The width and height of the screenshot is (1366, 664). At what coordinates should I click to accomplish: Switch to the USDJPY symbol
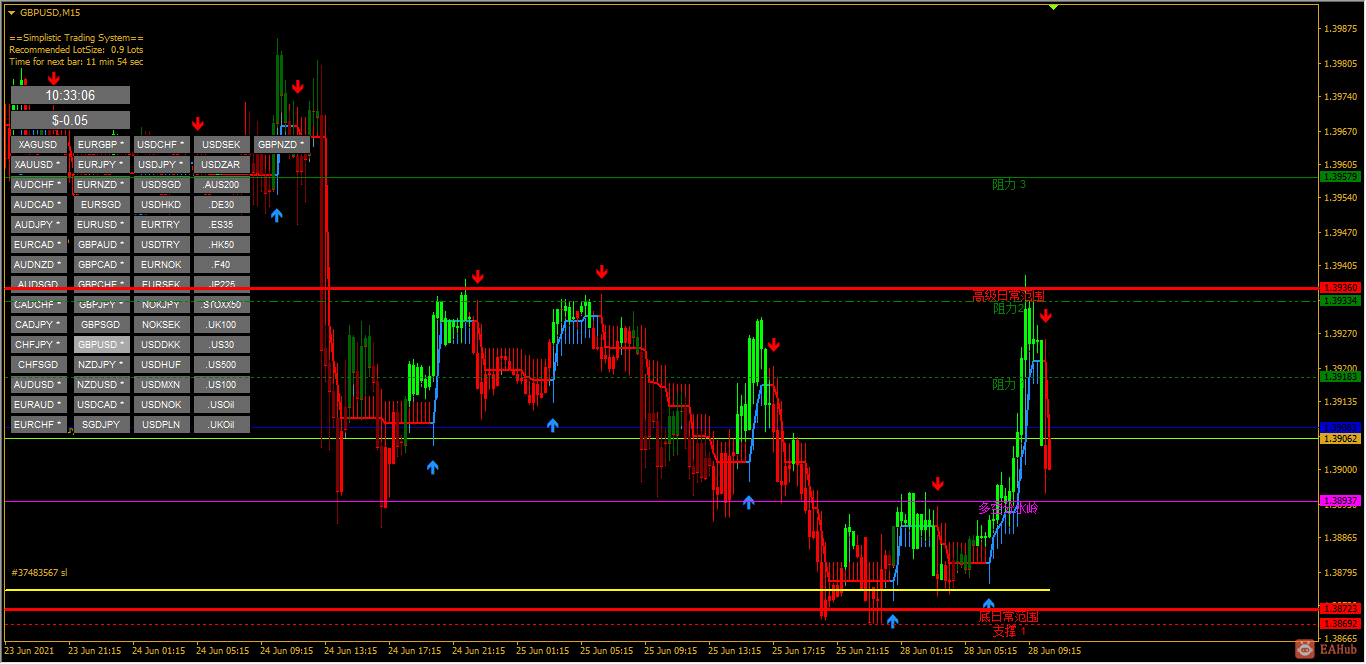[x=161, y=165]
